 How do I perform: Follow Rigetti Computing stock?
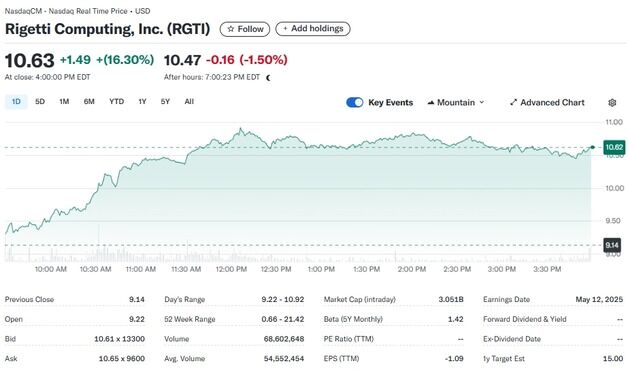click(245, 29)
